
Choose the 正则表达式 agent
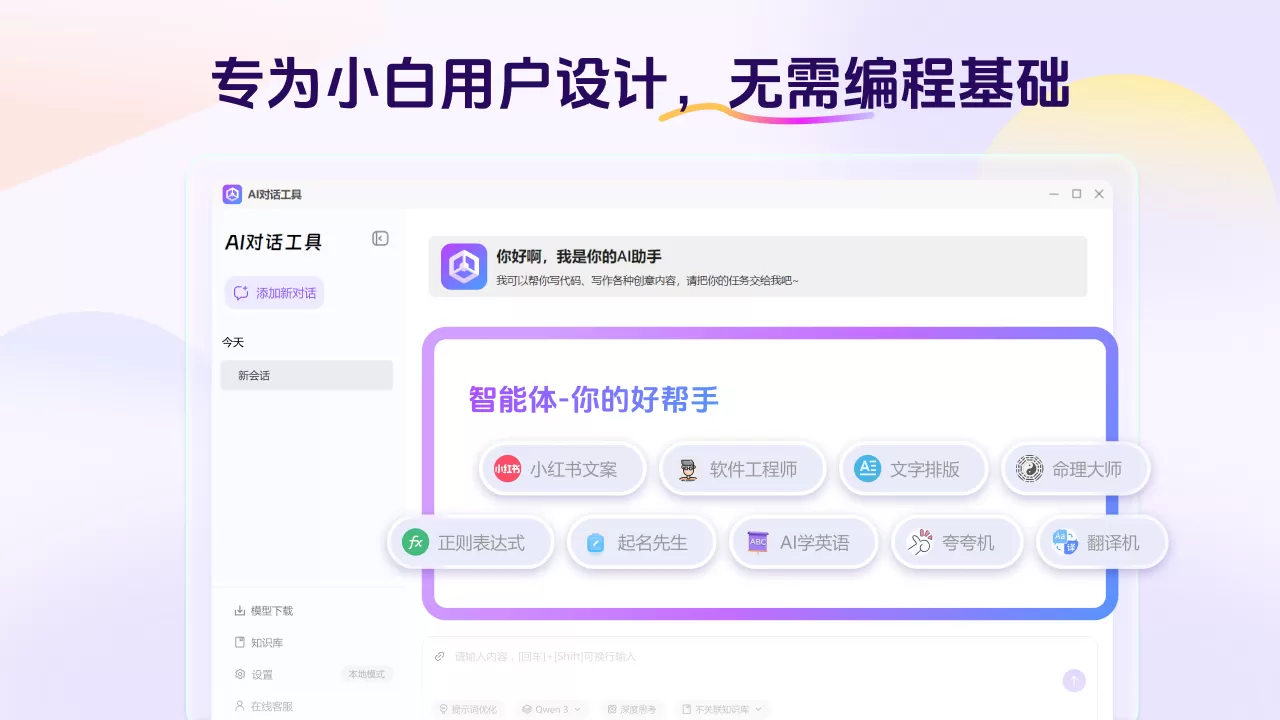[471, 543]
